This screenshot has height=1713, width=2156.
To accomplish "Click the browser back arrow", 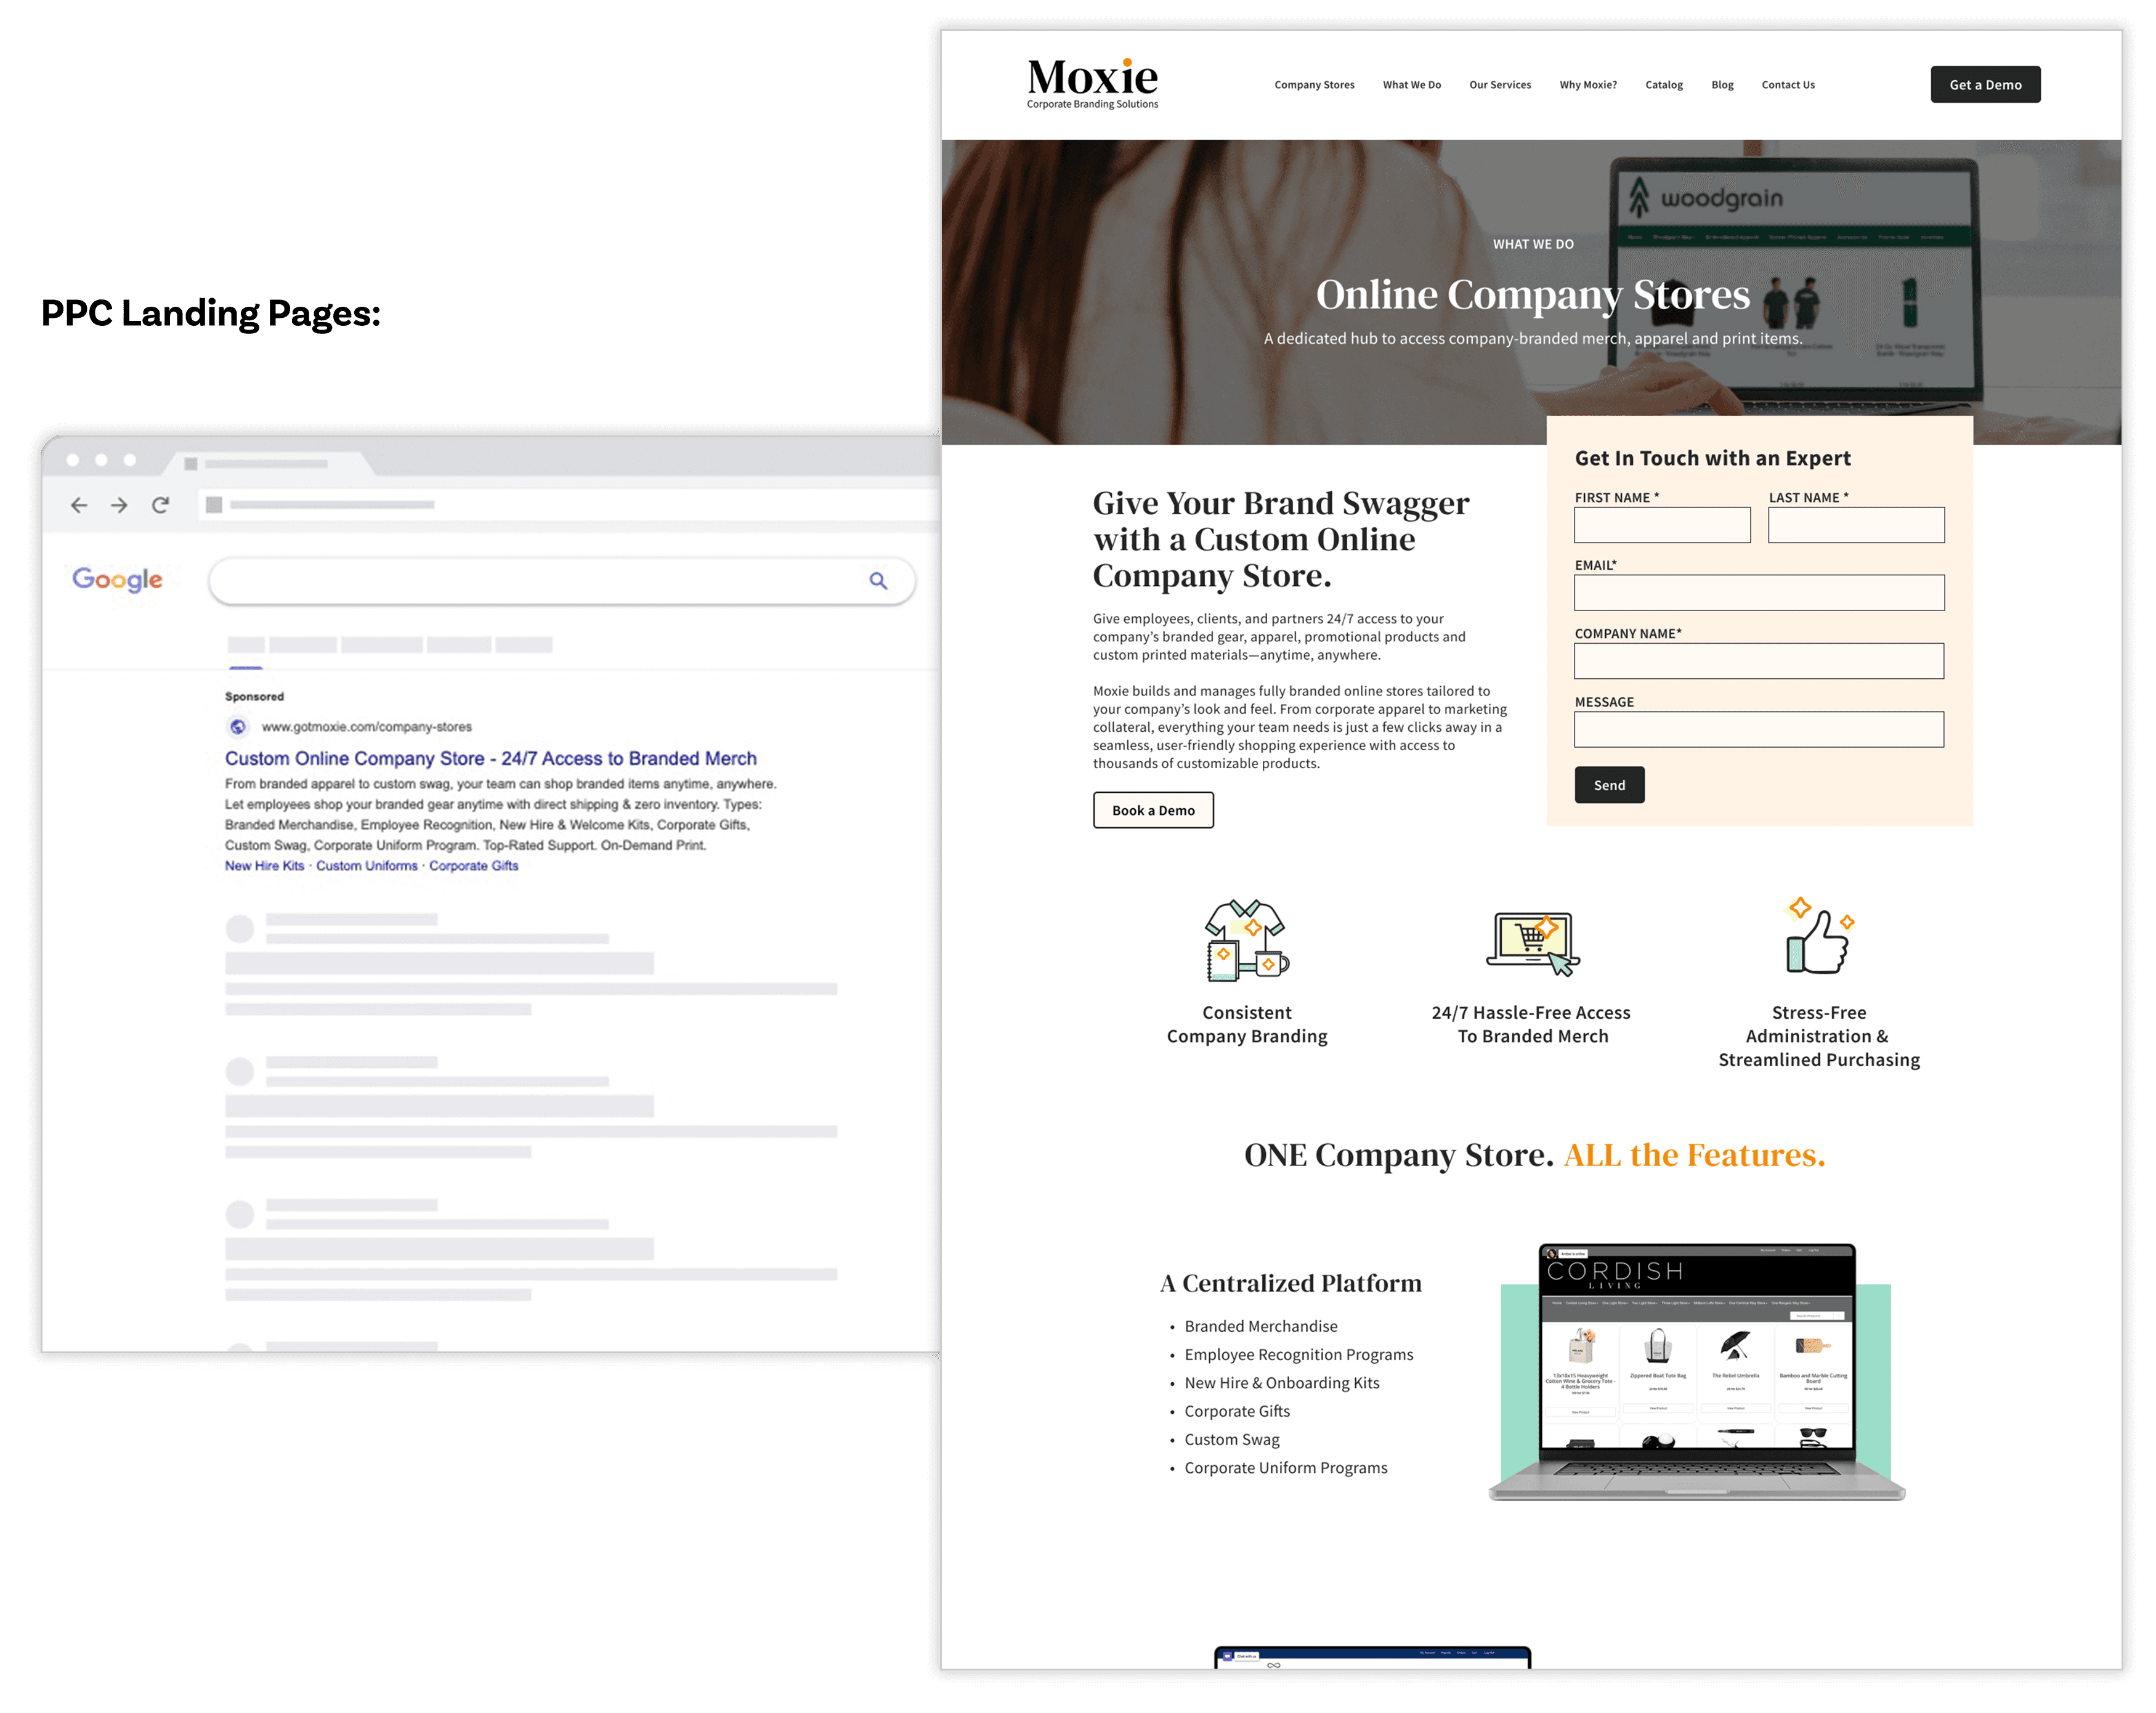I will 79,505.
